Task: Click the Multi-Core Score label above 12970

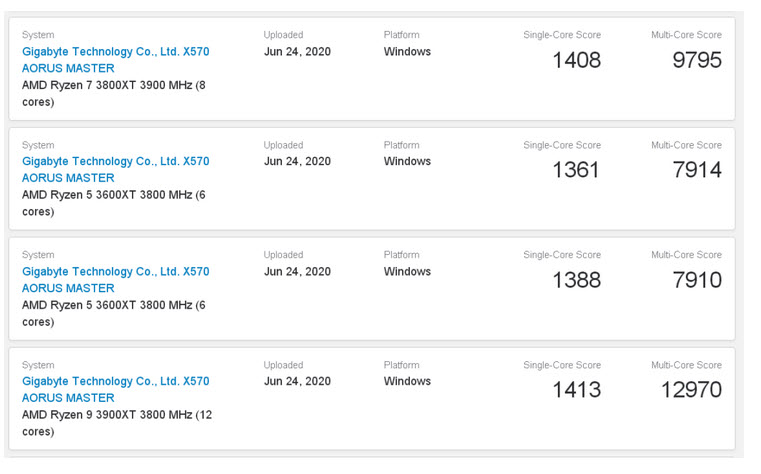Action: click(x=686, y=365)
